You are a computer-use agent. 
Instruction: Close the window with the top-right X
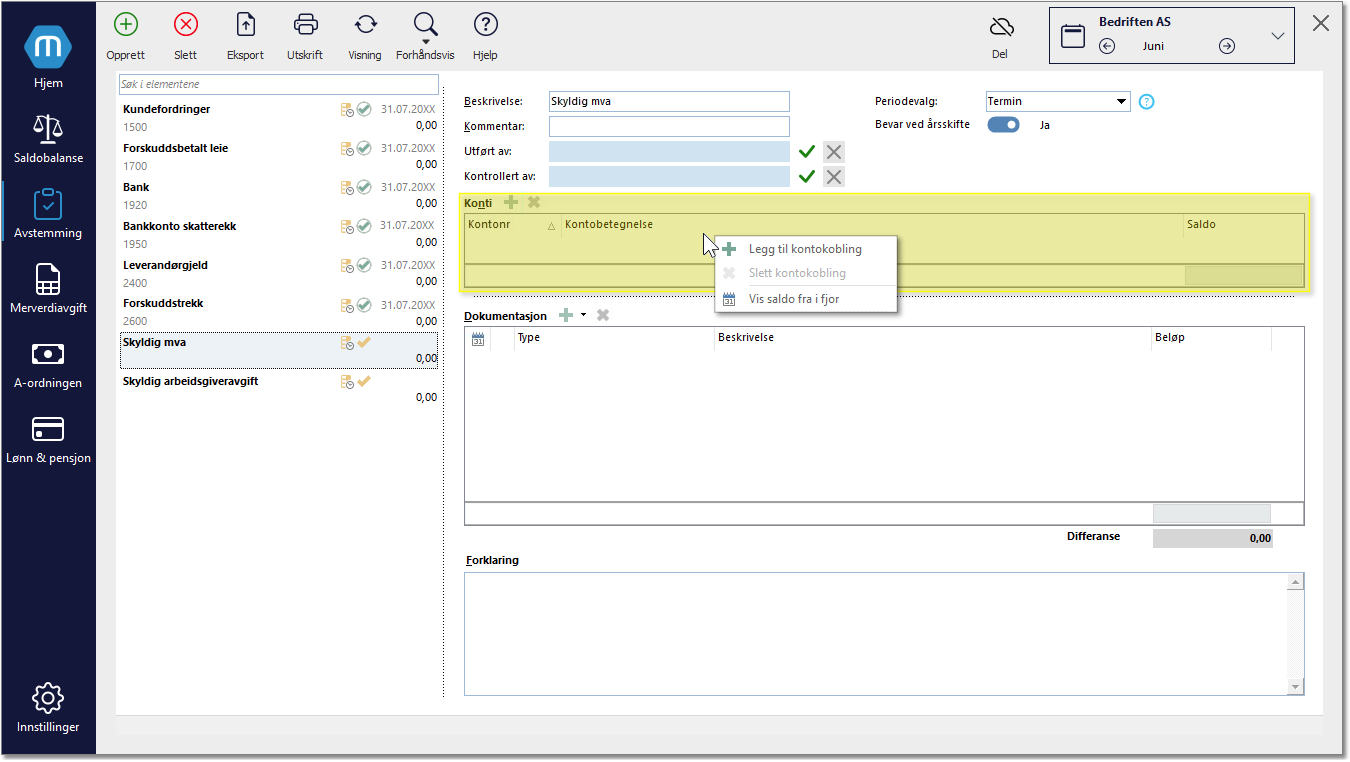pyautogui.click(x=1321, y=24)
